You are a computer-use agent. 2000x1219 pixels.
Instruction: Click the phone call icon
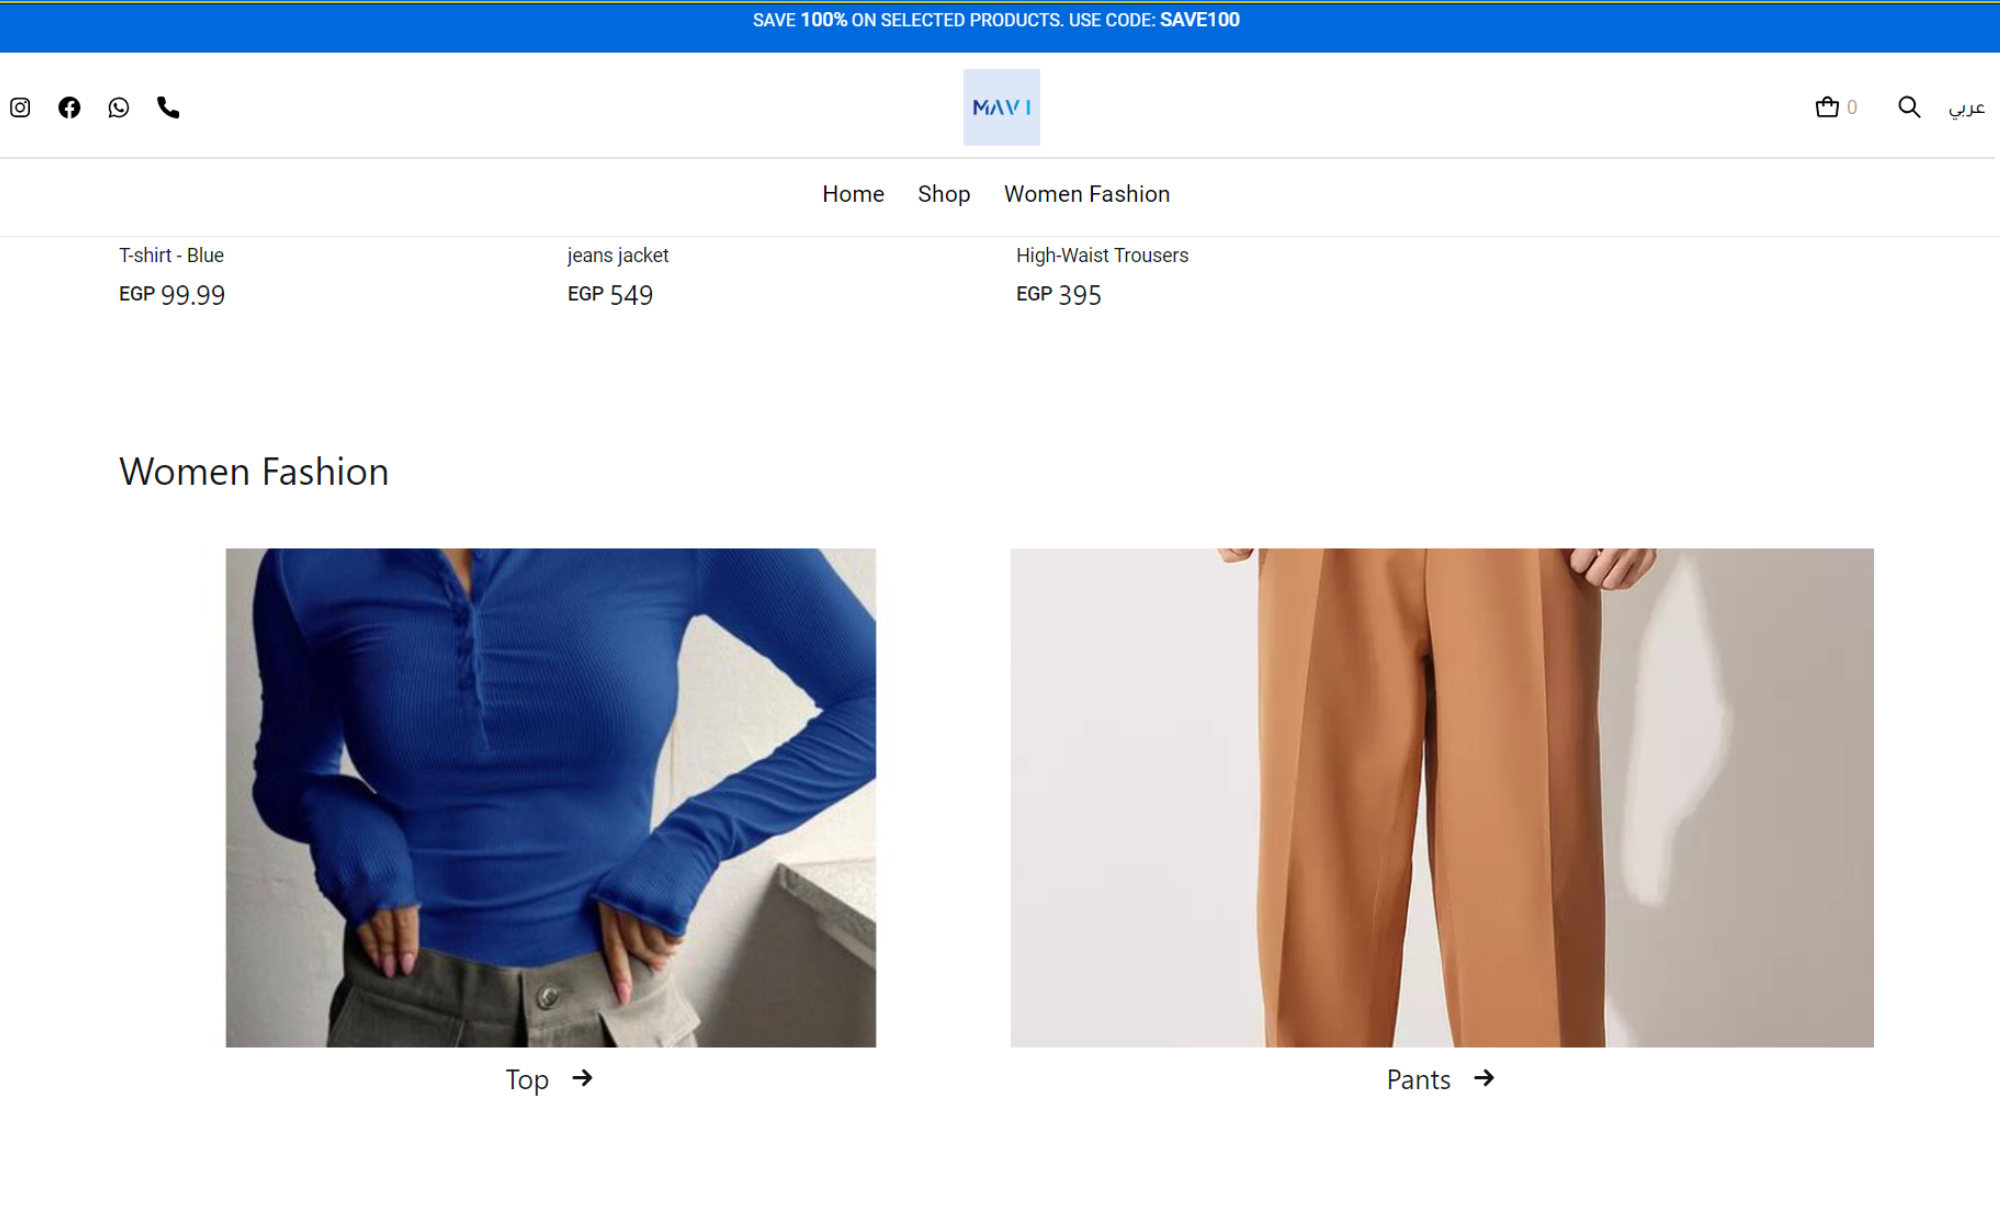[x=168, y=107]
